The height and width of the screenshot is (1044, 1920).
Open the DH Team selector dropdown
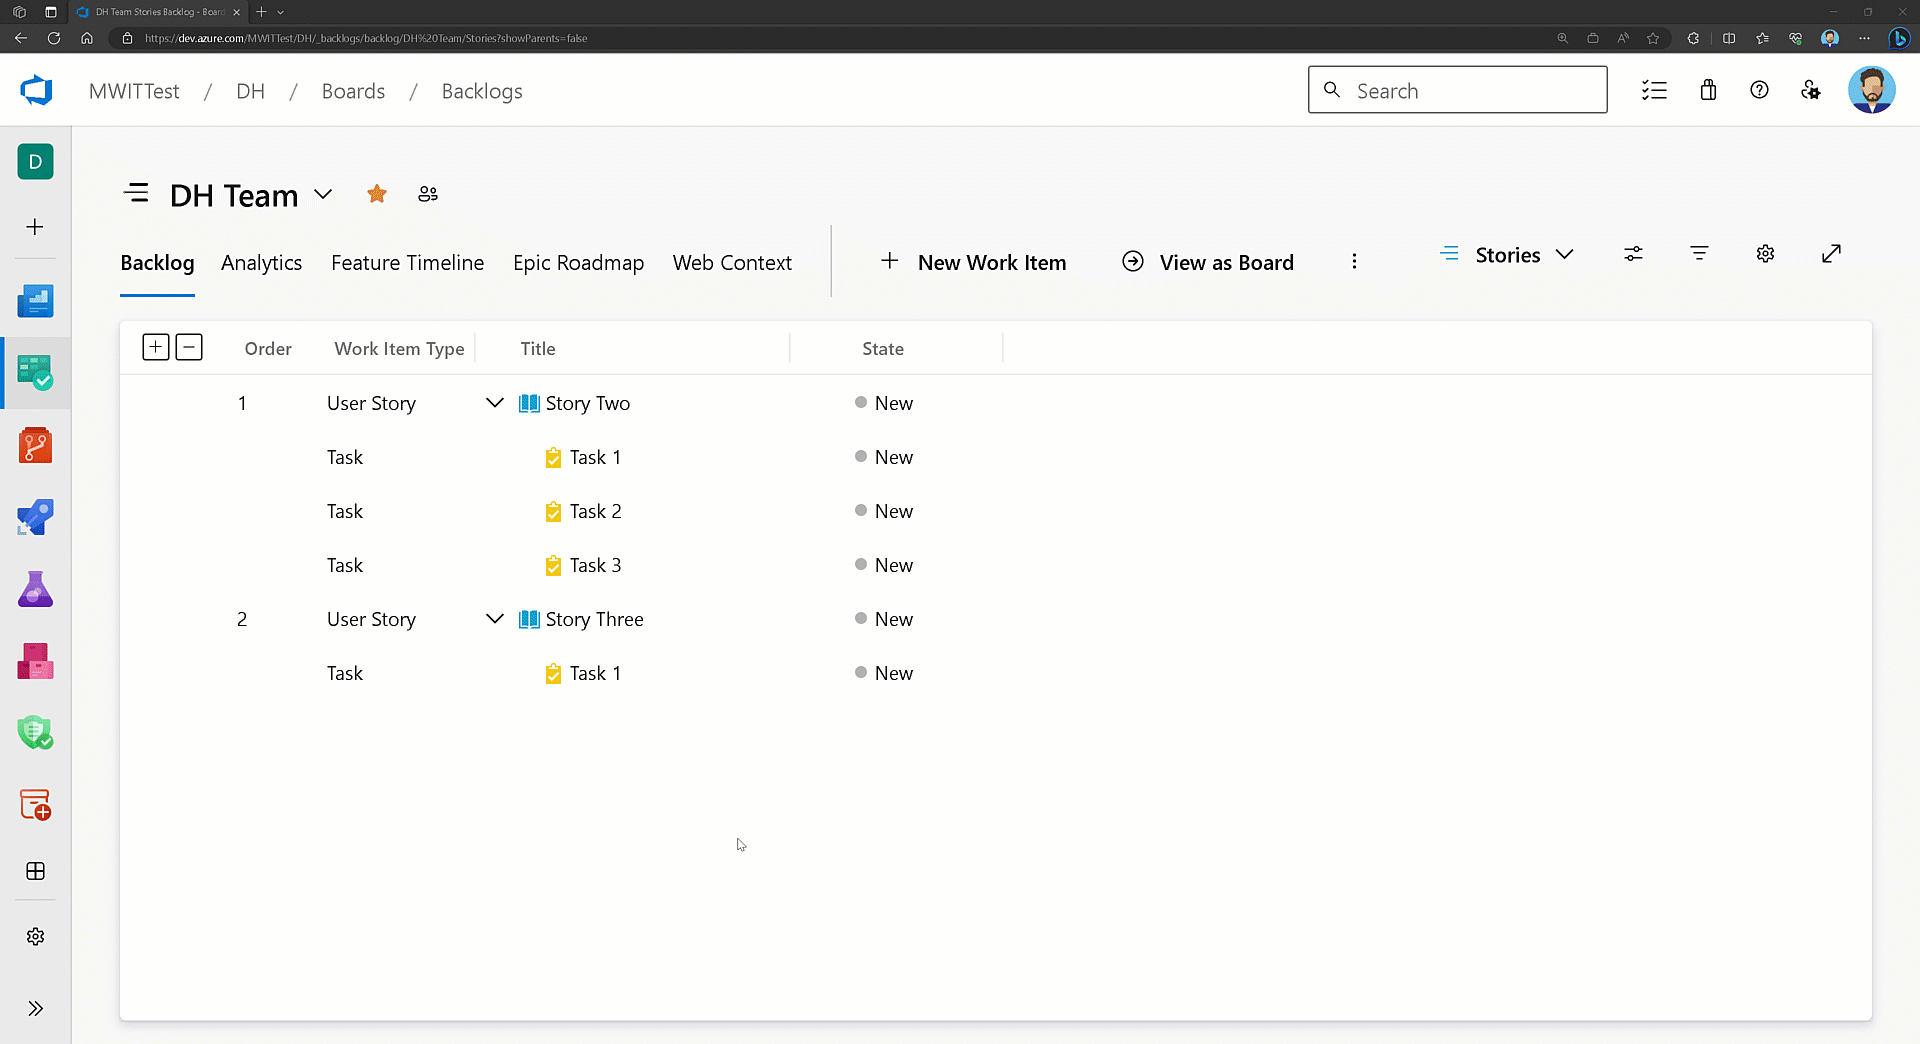tap(322, 193)
